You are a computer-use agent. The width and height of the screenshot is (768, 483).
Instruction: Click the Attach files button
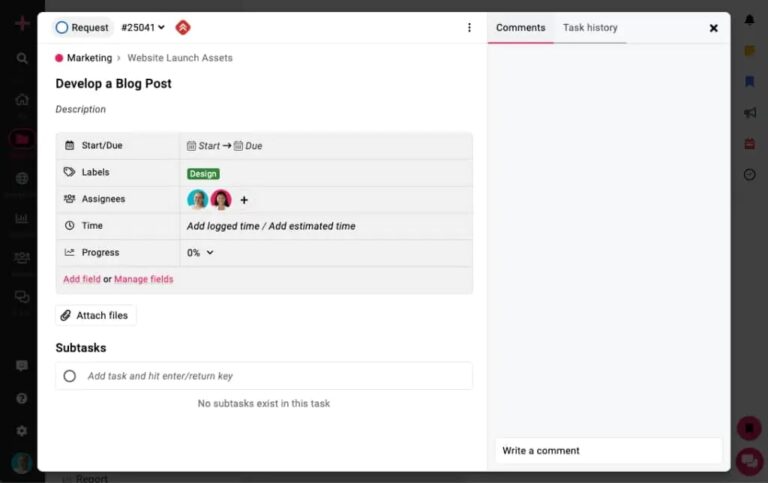point(95,316)
